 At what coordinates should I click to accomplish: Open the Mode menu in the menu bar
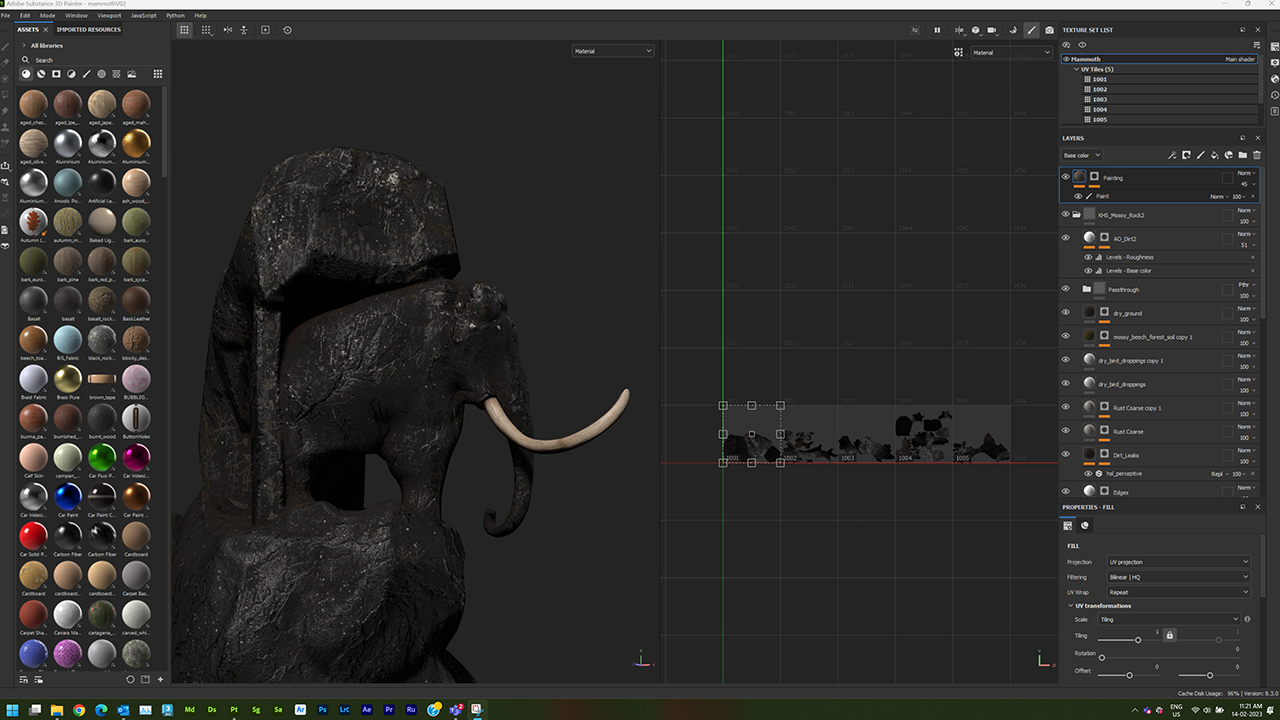coord(47,15)
